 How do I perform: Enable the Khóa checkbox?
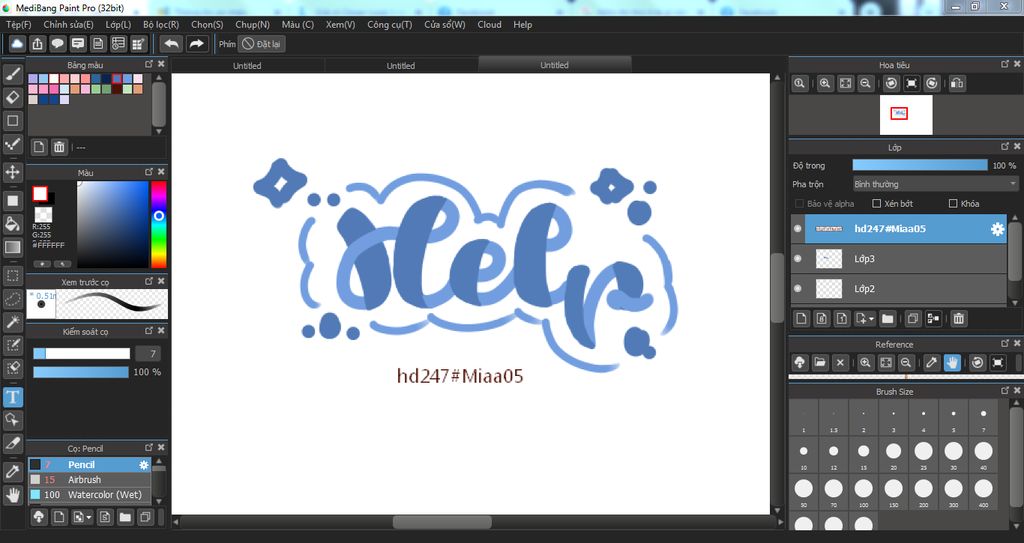(x=953, y=204)
